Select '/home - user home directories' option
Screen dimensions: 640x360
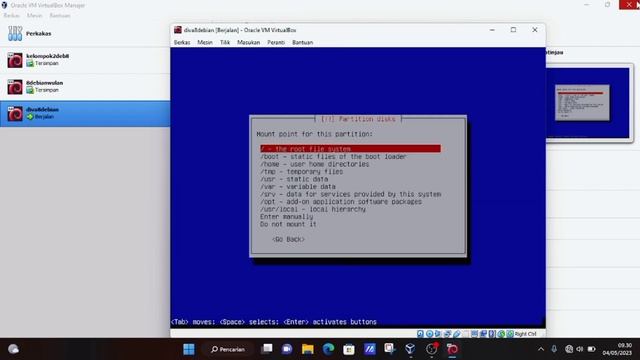tap(314, 164)
